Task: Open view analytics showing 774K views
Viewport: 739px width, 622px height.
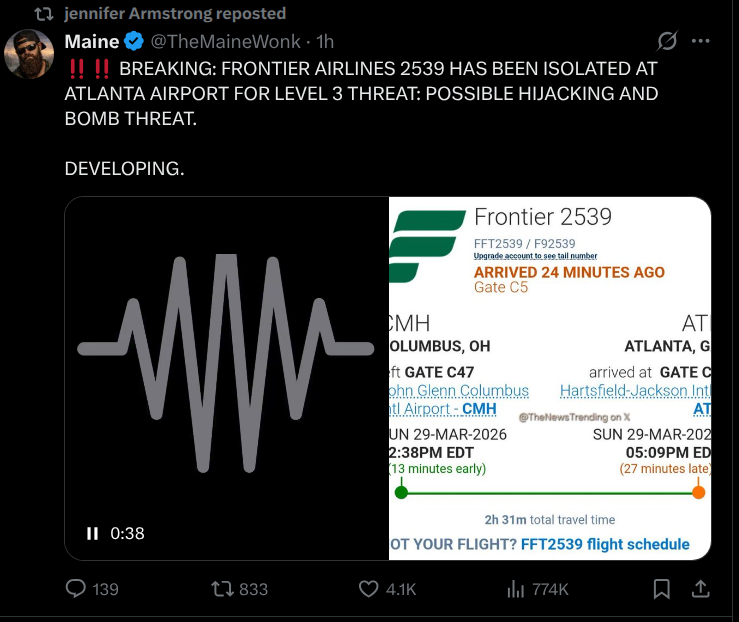Action: point(516,589)
